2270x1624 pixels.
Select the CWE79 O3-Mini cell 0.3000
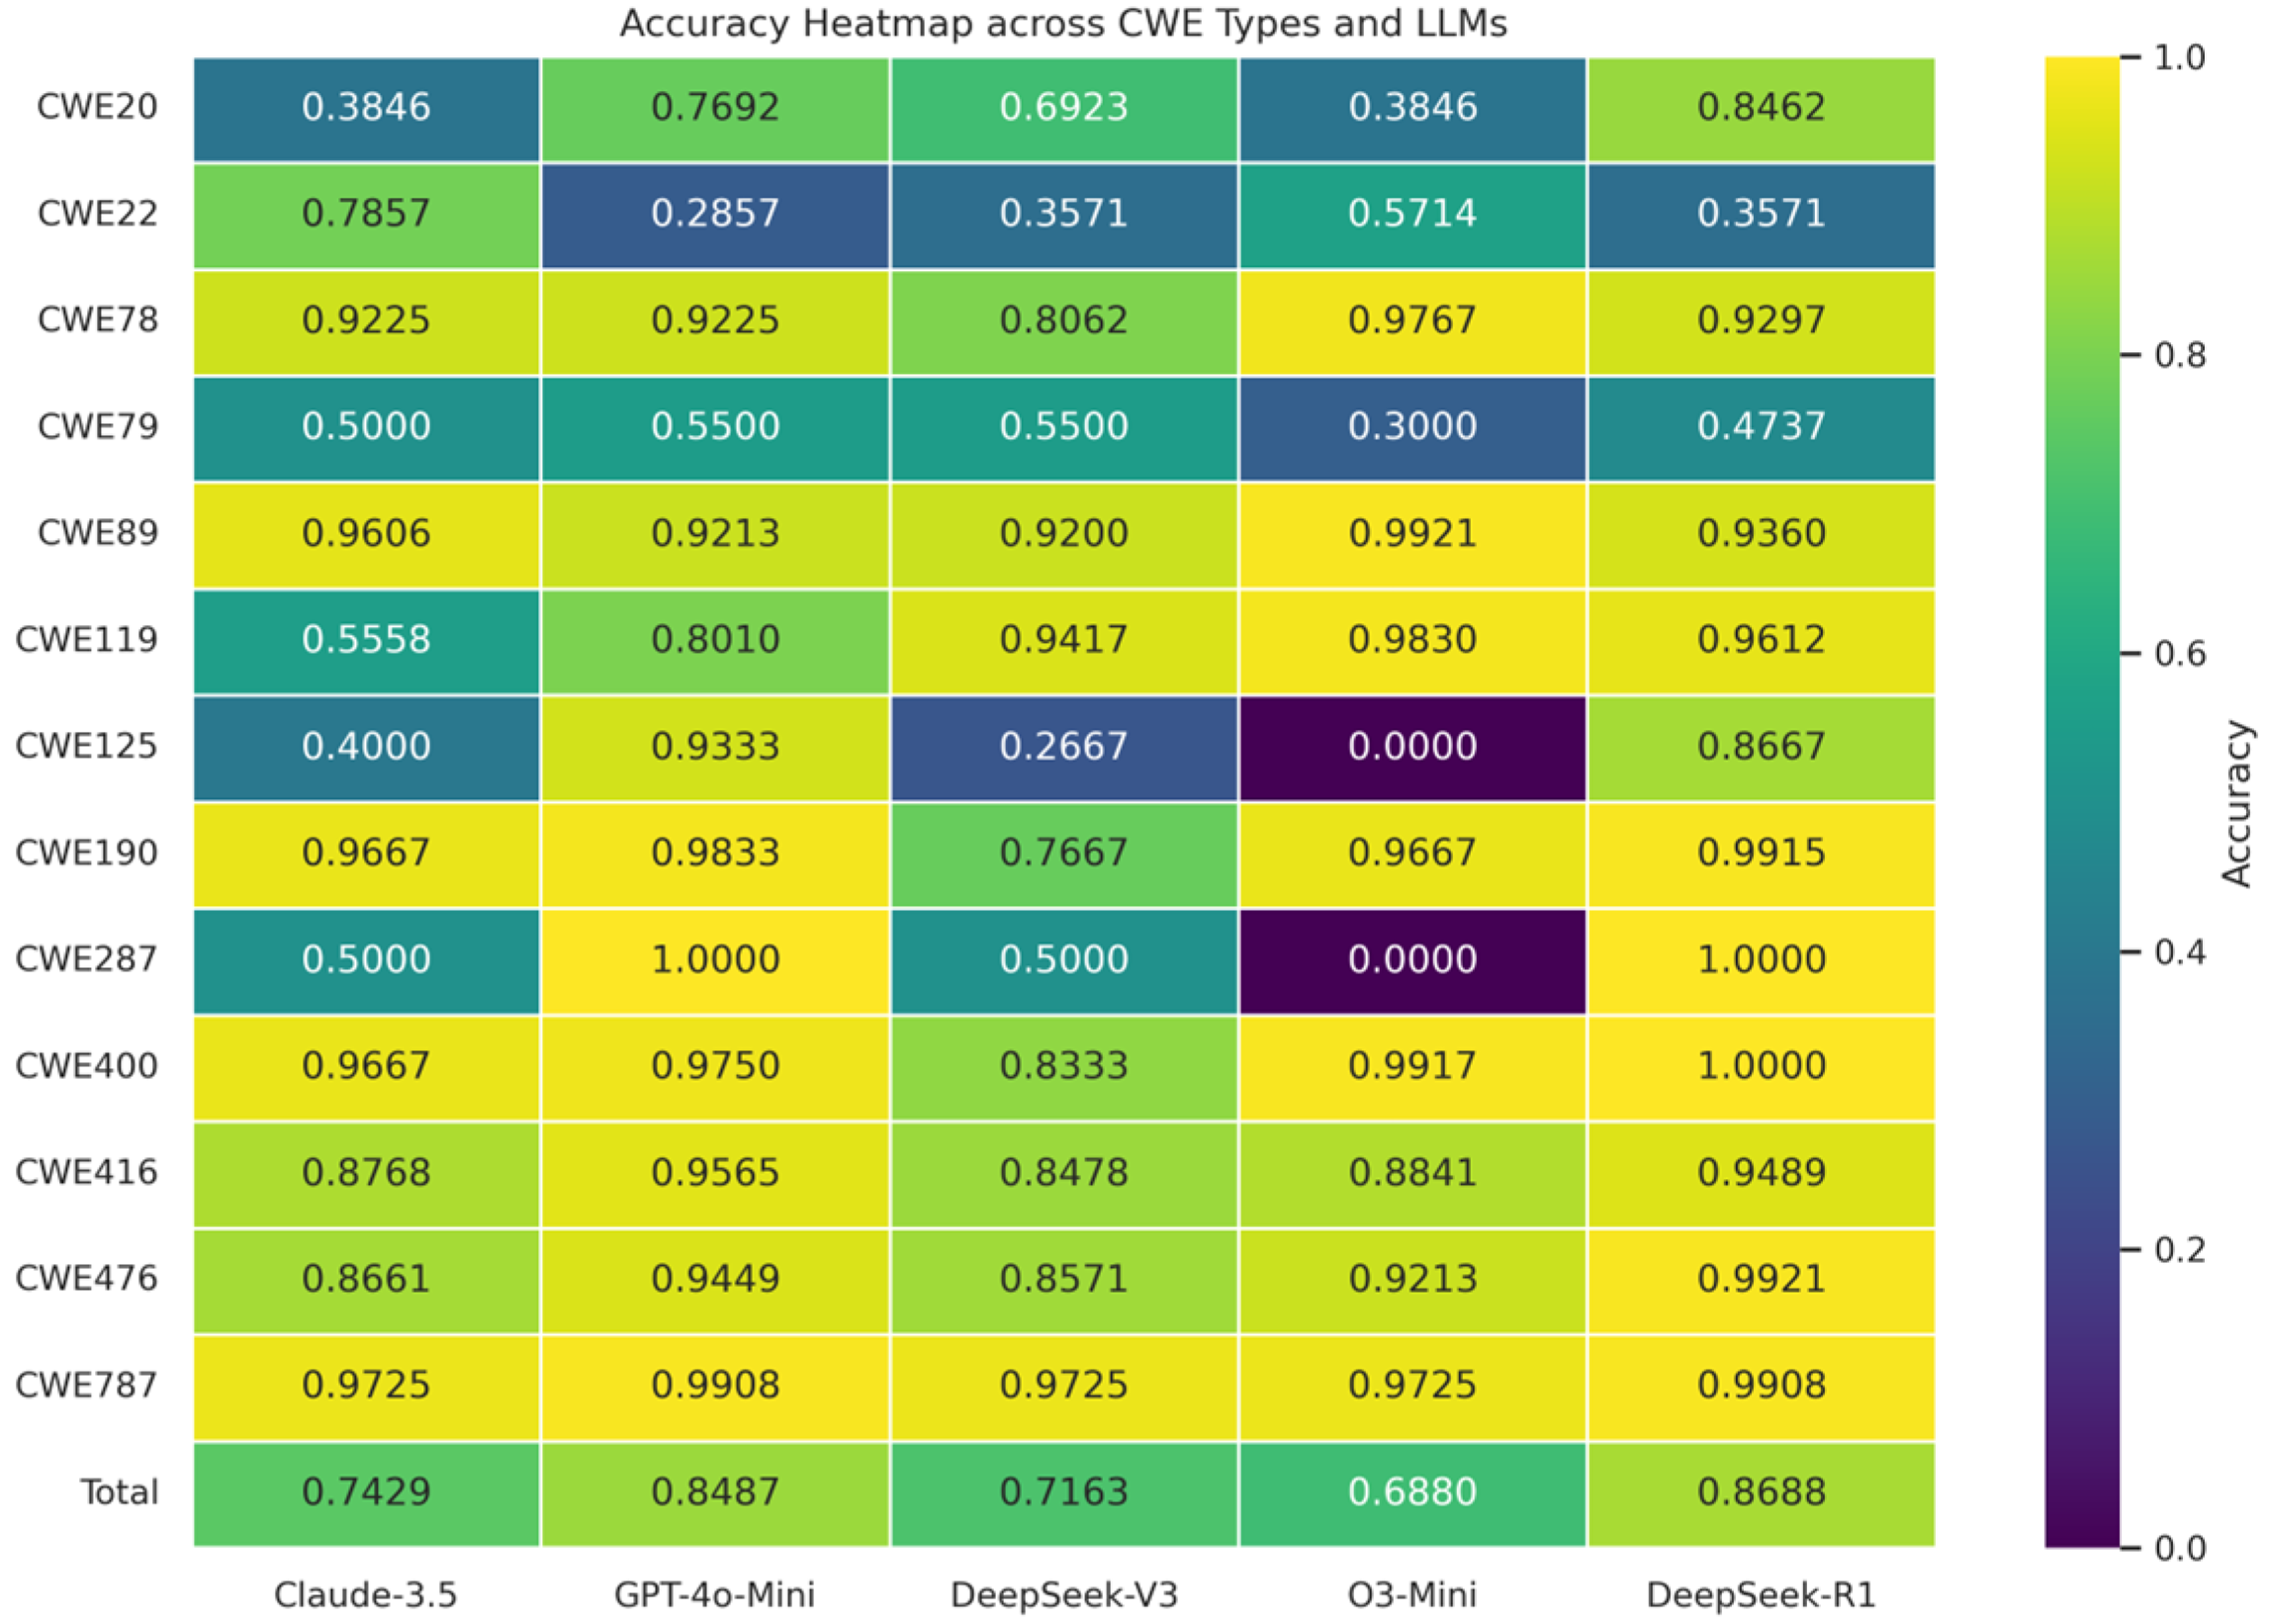1412,428
